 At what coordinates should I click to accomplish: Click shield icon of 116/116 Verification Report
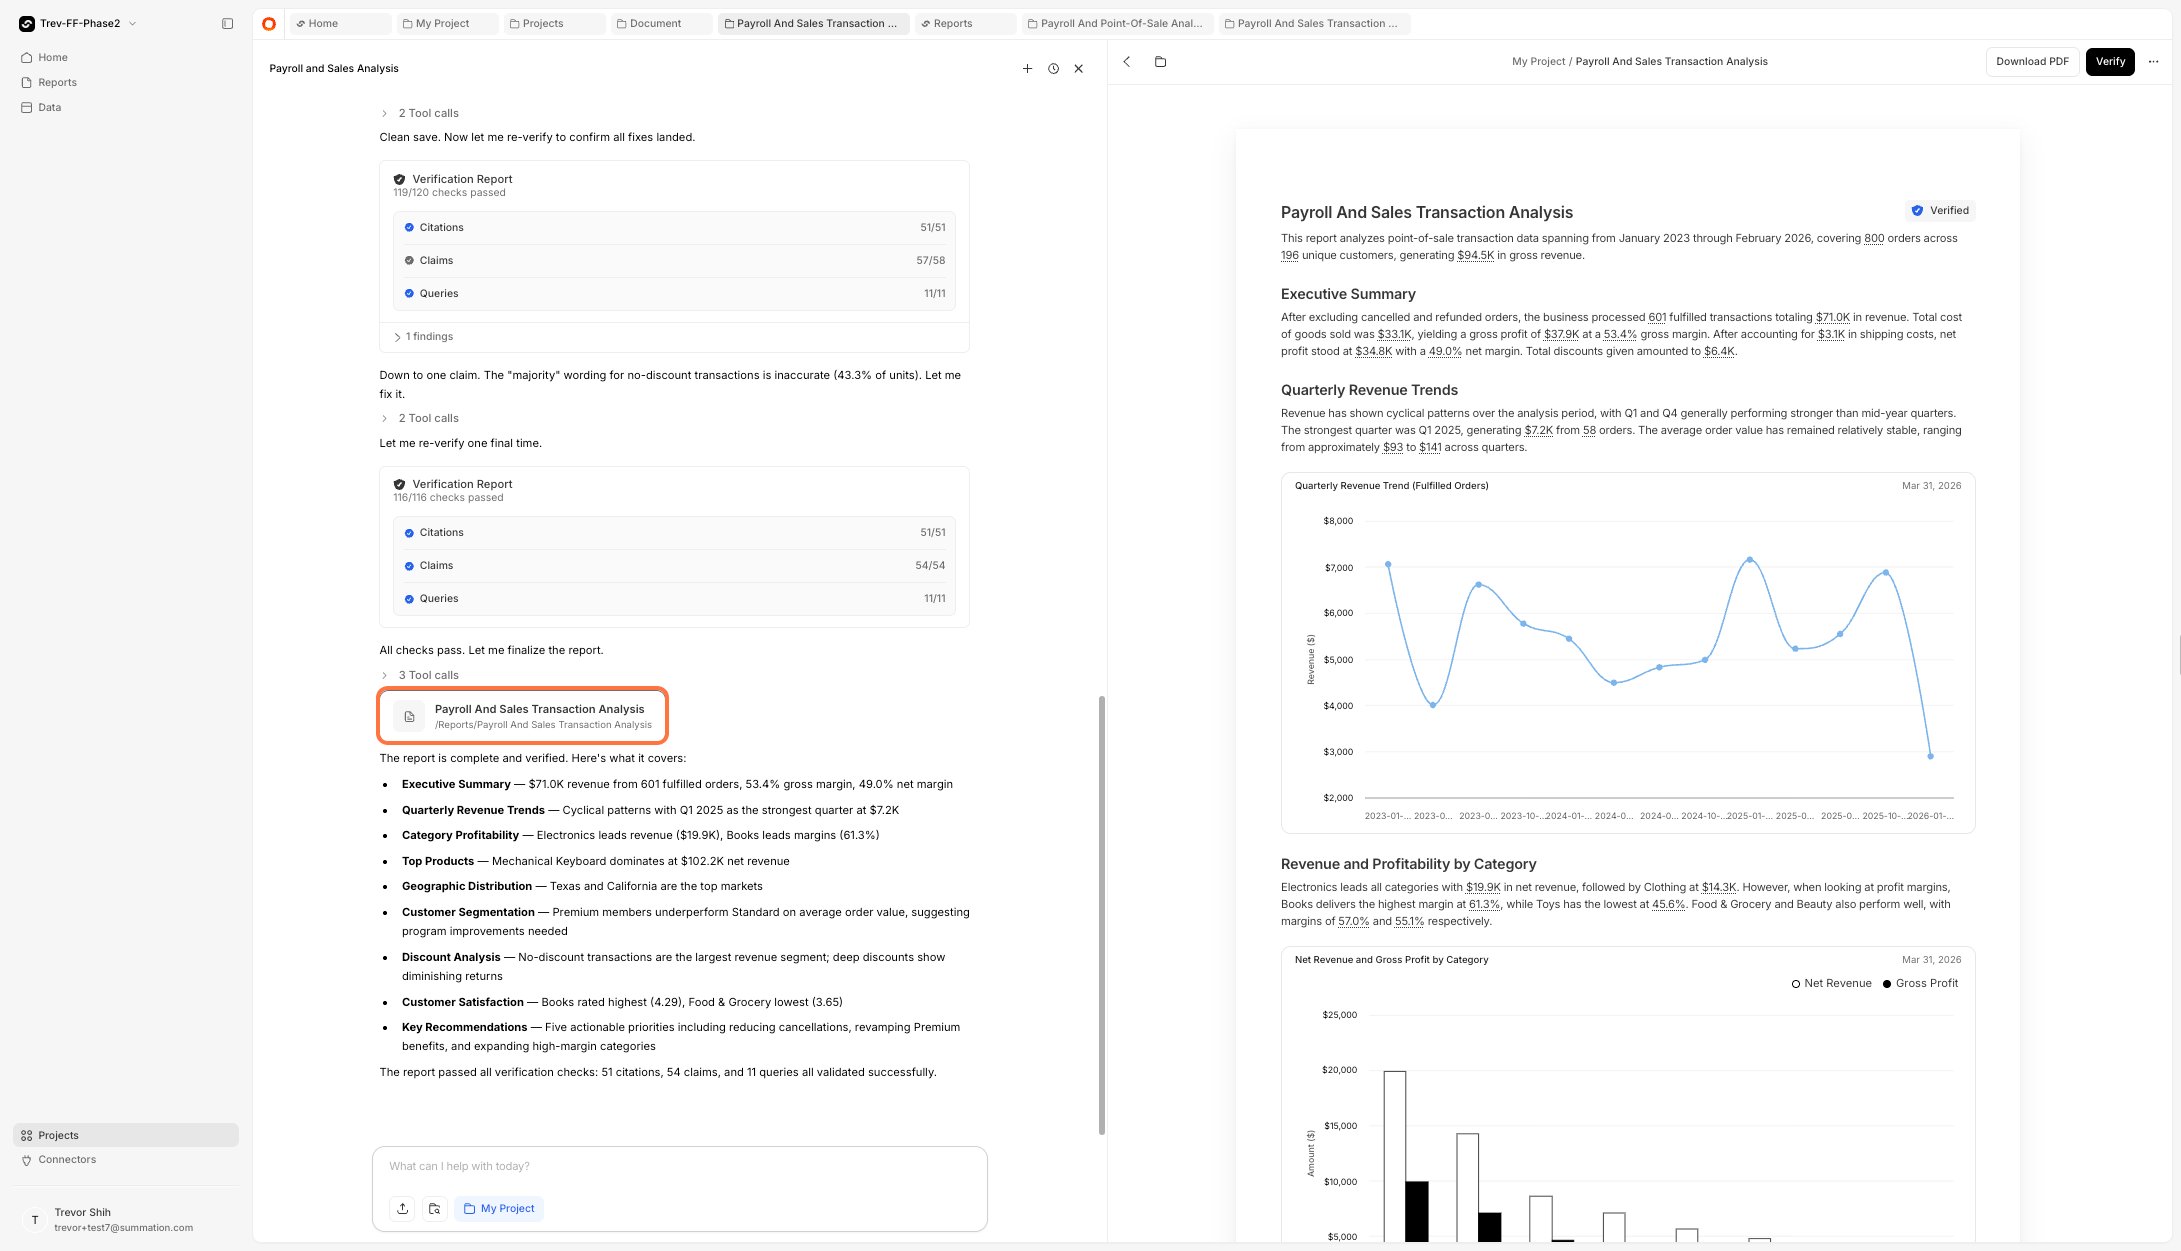click(399, 484)
